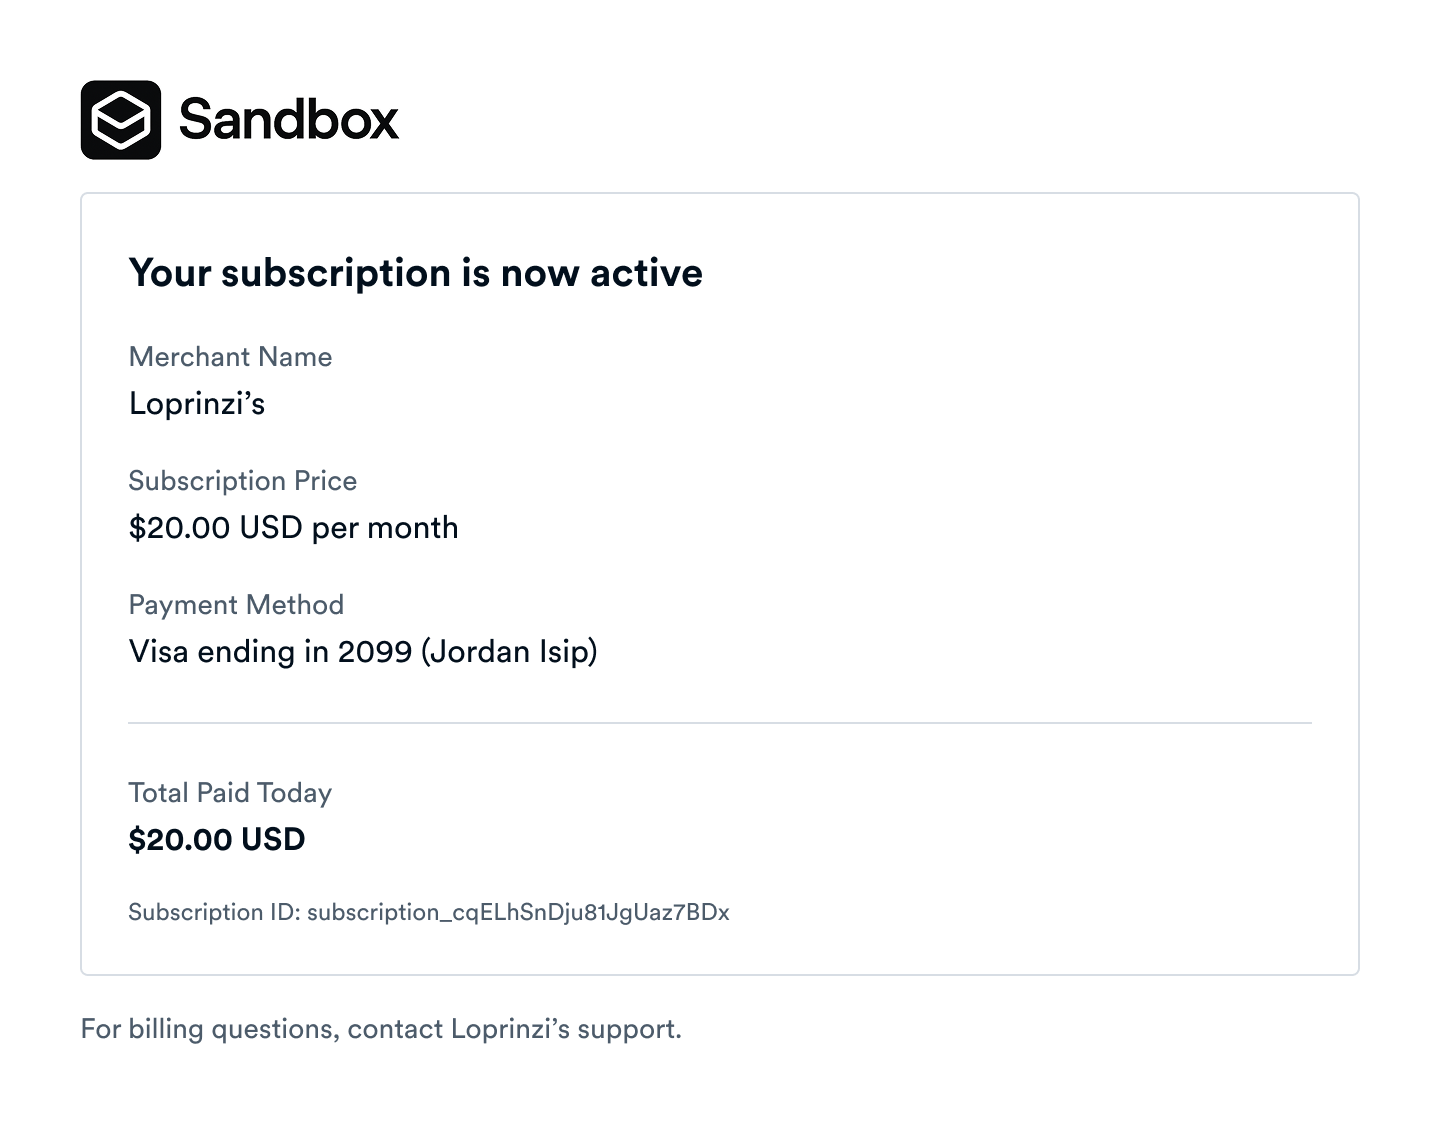Click the 'Subscription ID:' label

[x=214, y=912]
